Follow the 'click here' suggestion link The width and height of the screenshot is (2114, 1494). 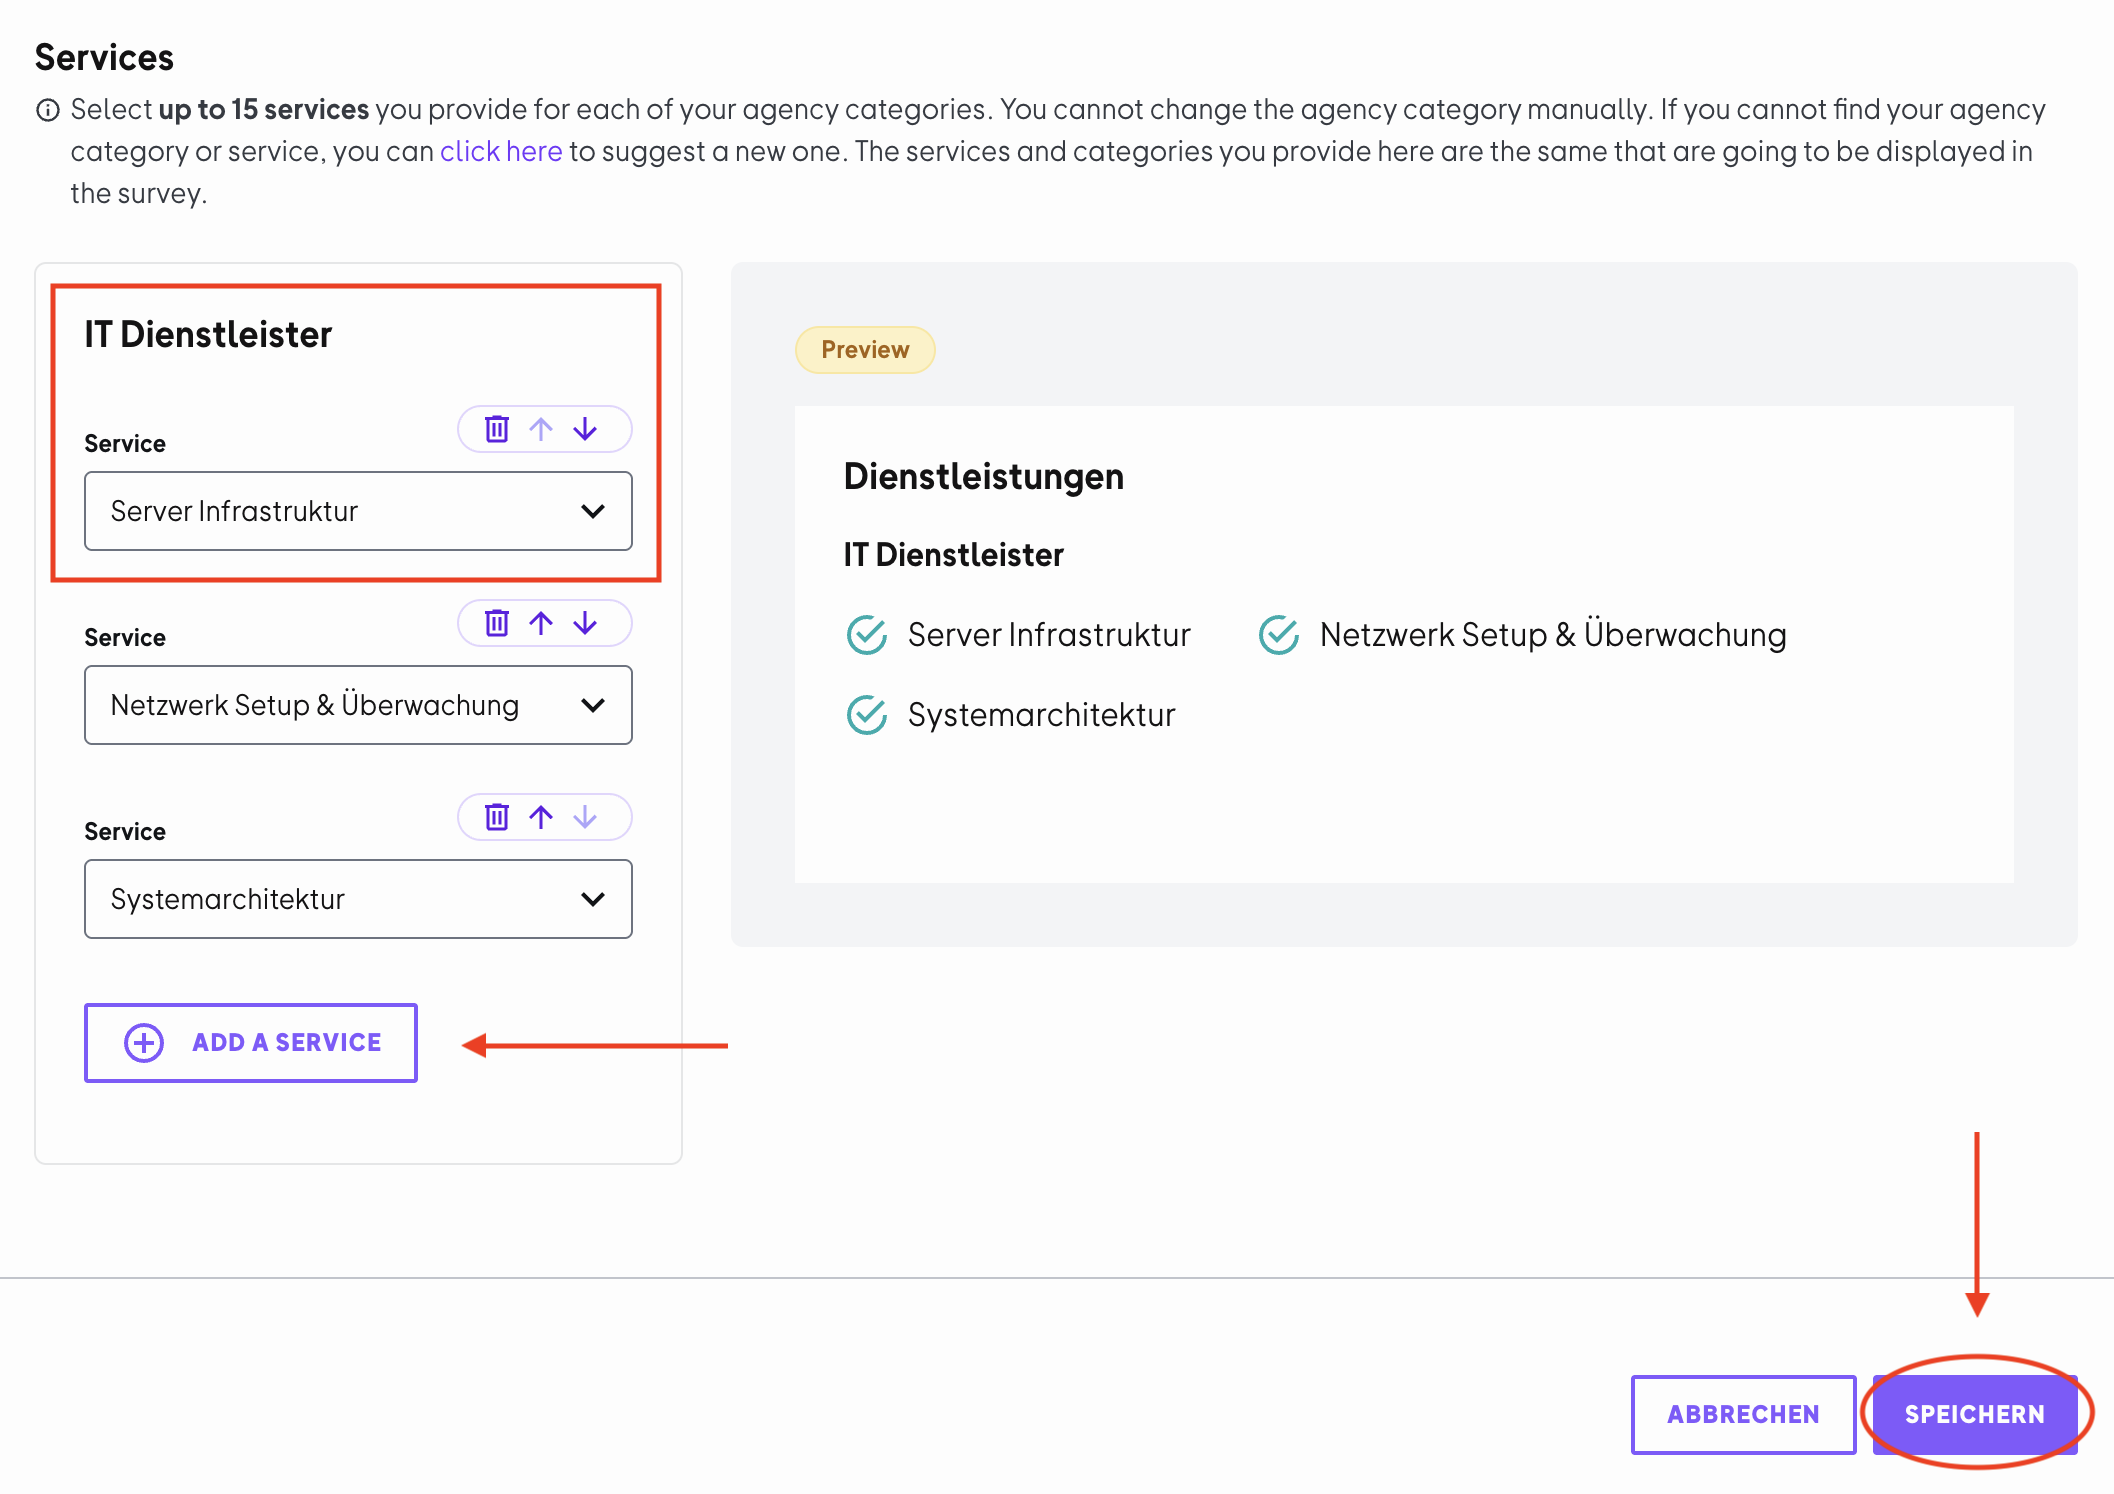(501, 151)
